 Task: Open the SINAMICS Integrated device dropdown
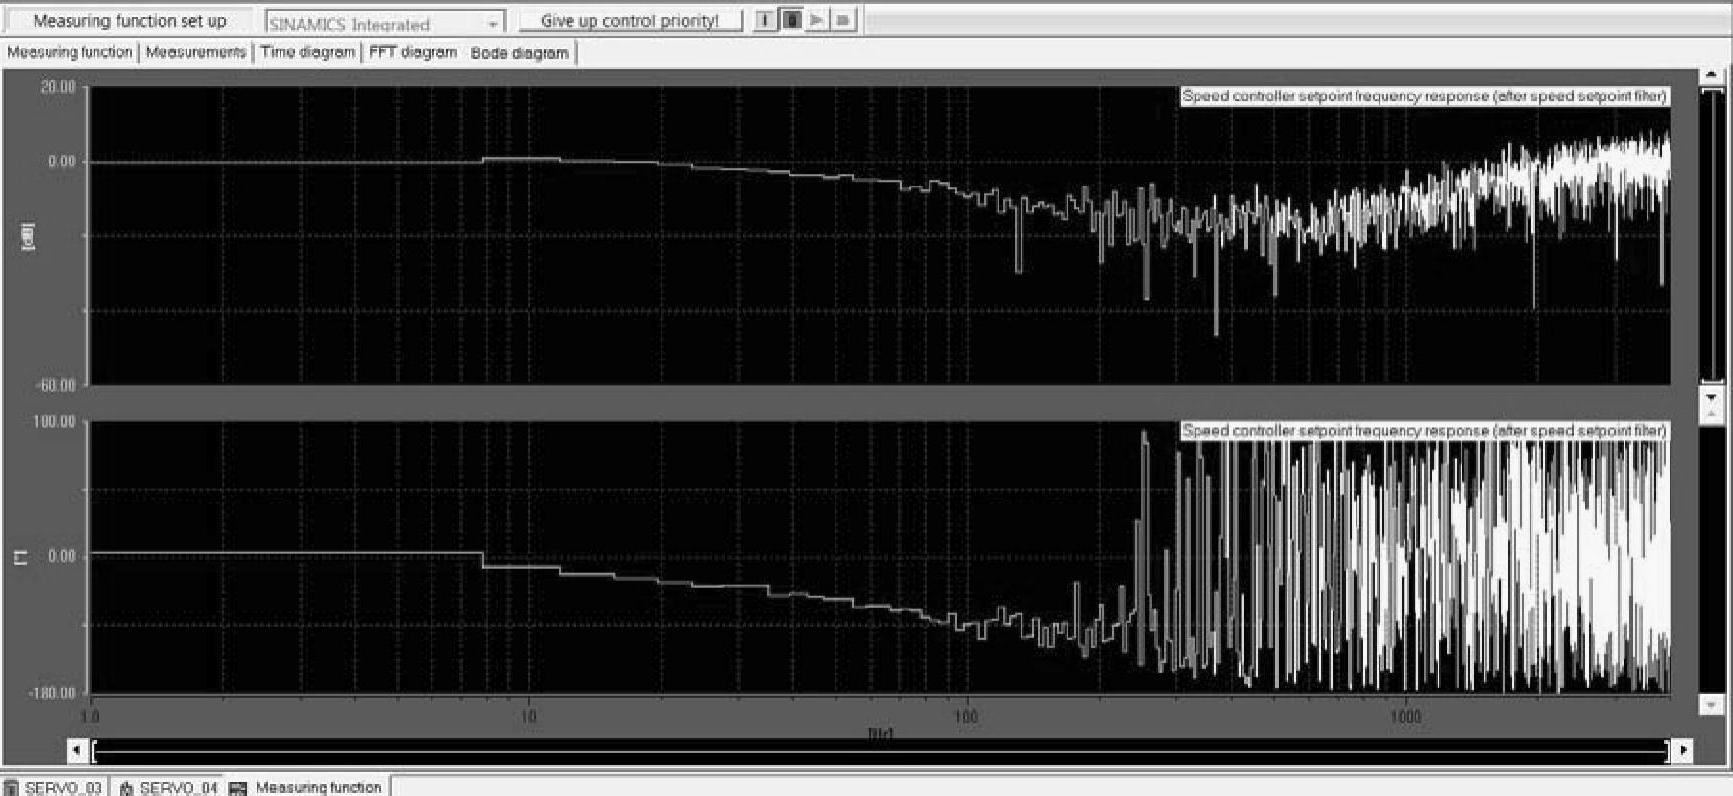[x=385, y=23]
